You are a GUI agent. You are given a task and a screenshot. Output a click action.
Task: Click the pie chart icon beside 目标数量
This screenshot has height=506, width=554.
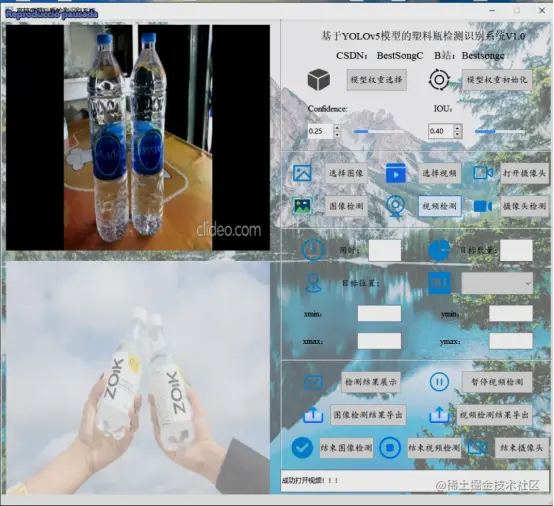(439, 250)
